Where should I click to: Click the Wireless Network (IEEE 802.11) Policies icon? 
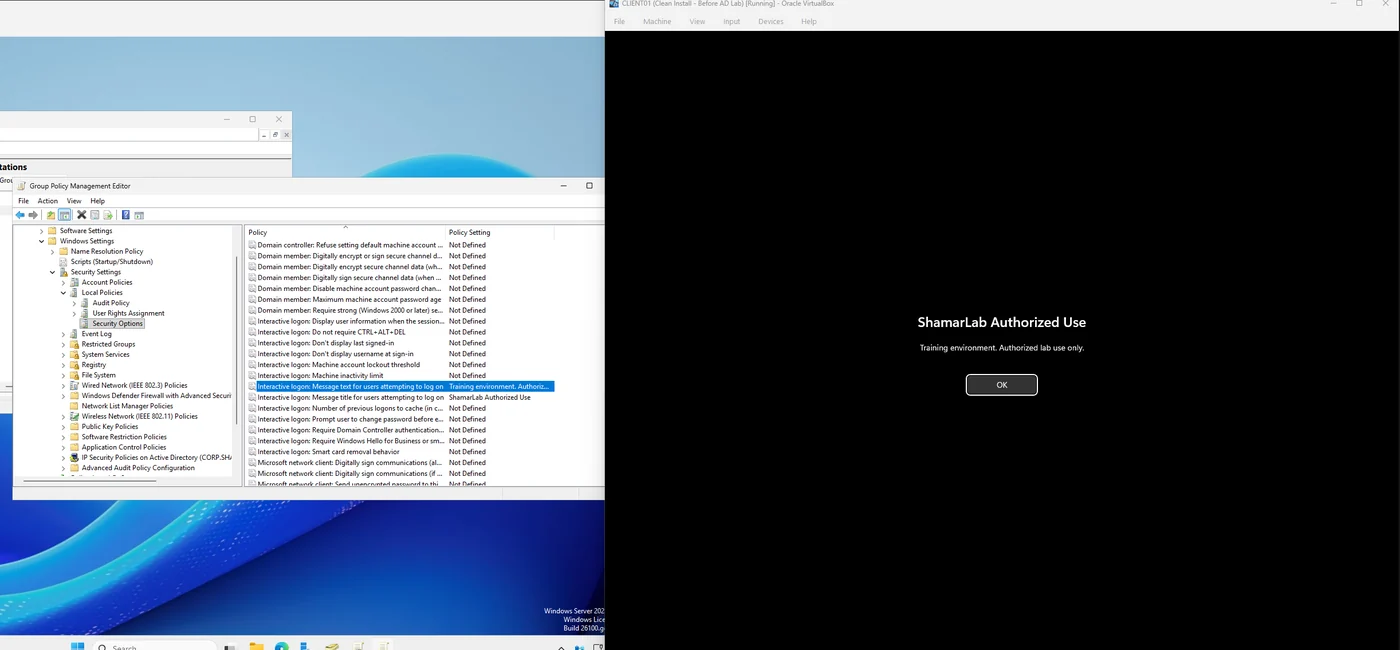(x=75, y=416)
